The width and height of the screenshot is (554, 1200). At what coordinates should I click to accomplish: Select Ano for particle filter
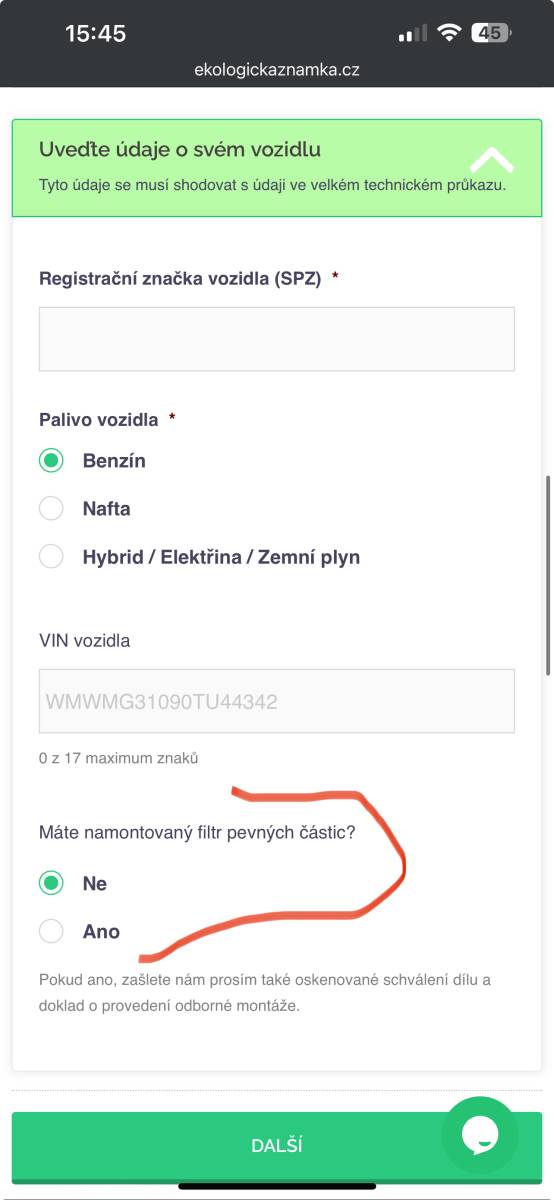point(51,931)
